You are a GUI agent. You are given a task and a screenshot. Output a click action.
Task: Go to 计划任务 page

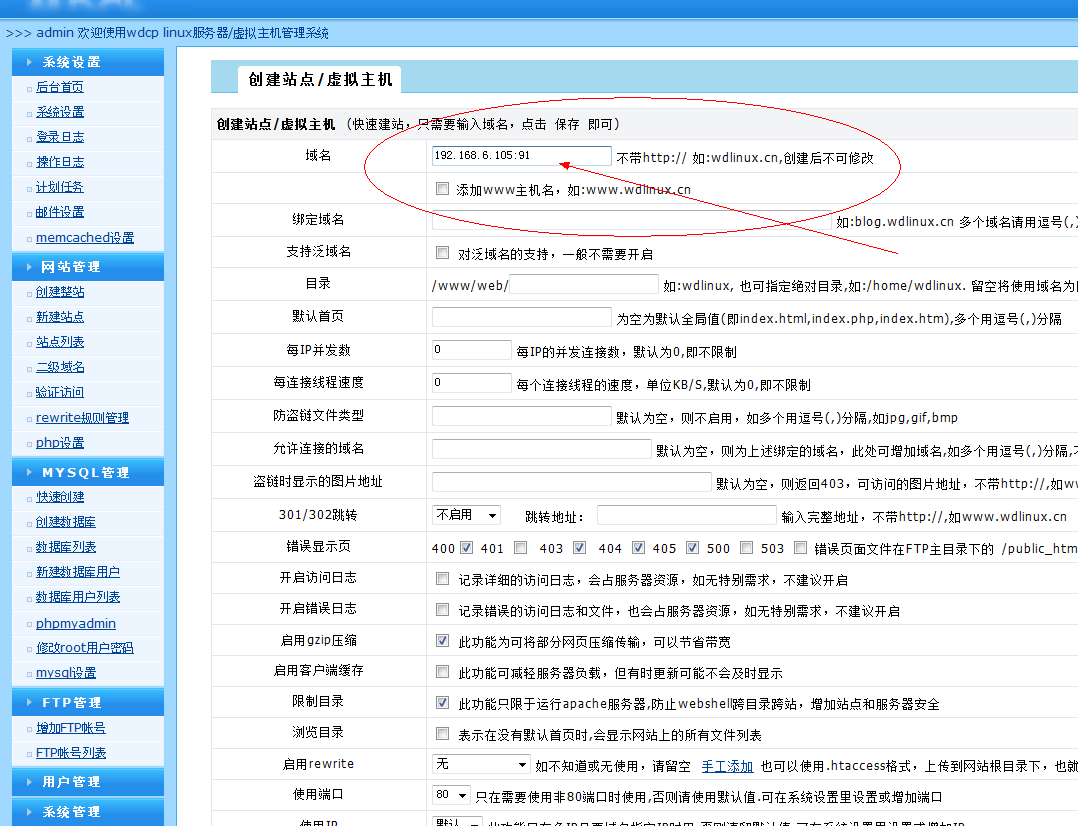[x=60, y=187]
